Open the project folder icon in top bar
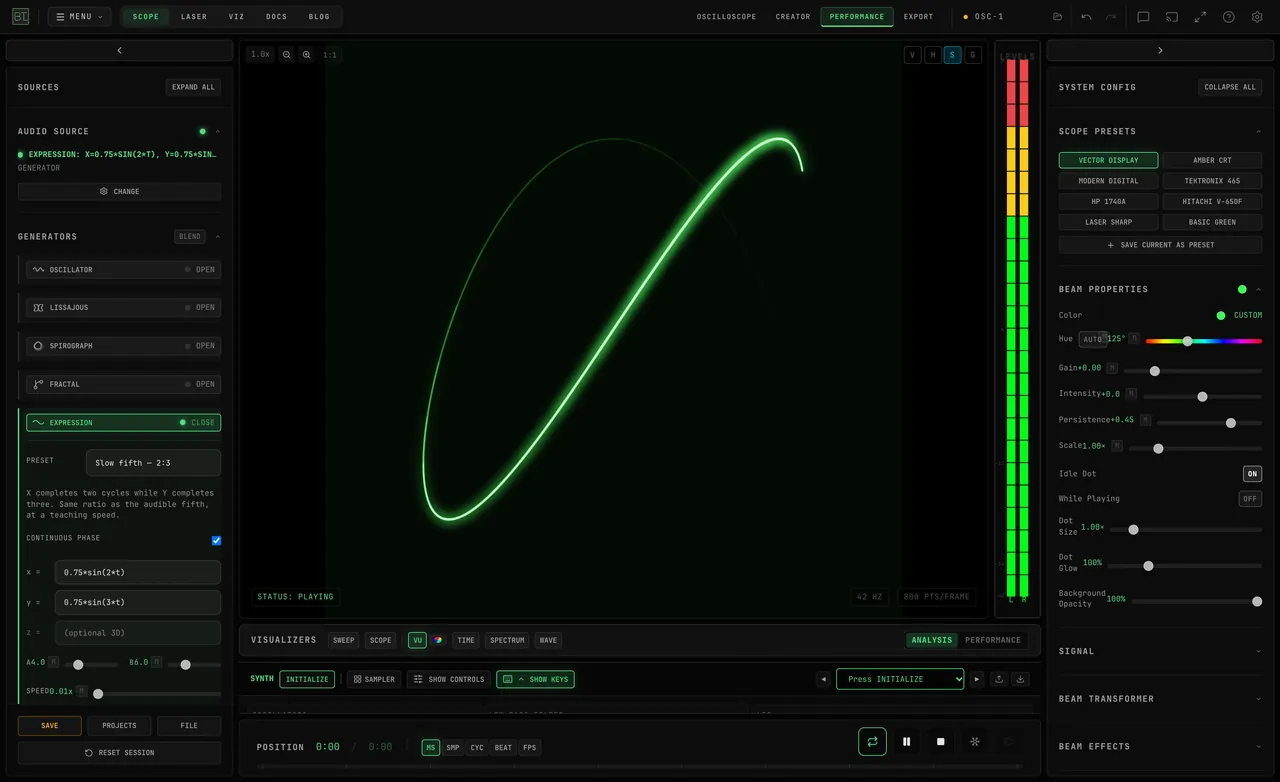 1058,17
